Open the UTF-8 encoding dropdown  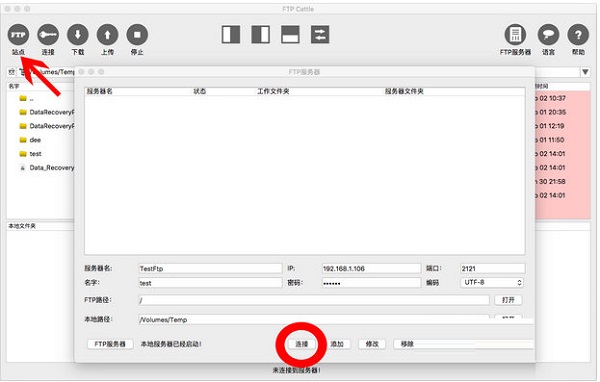[x=492, y=282]
